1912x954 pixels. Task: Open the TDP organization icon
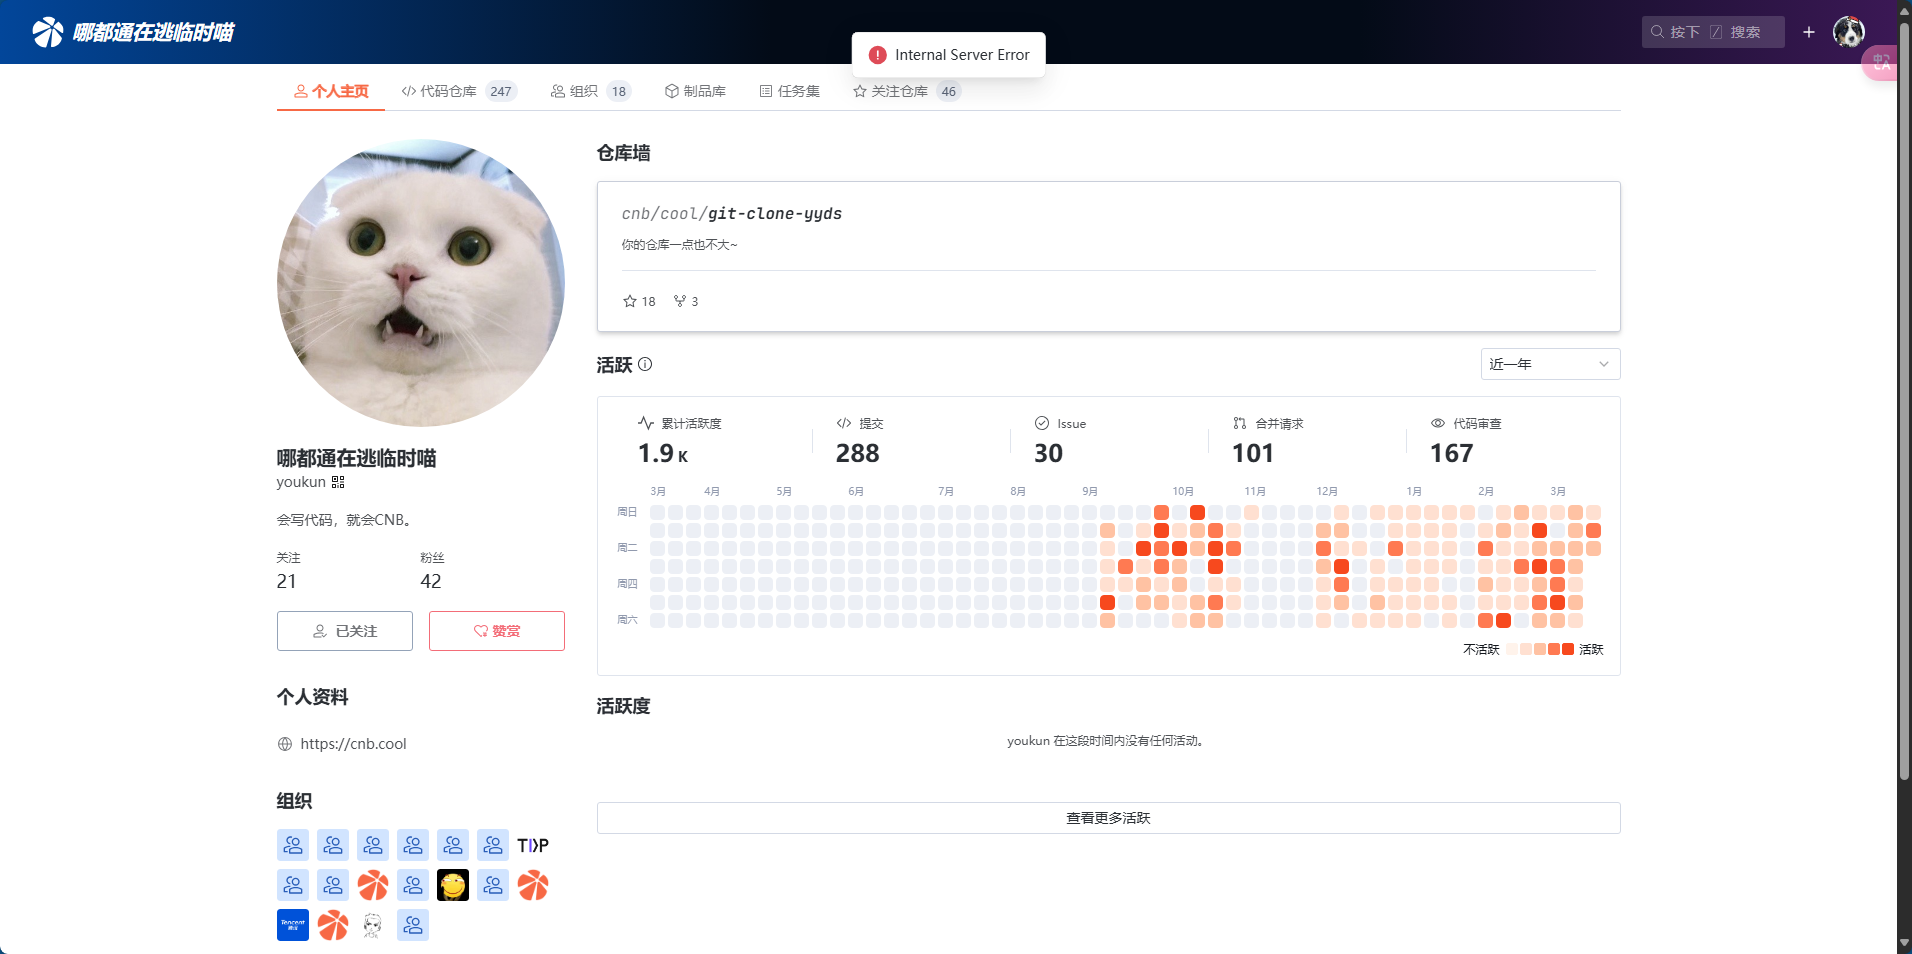click(532, 845)
